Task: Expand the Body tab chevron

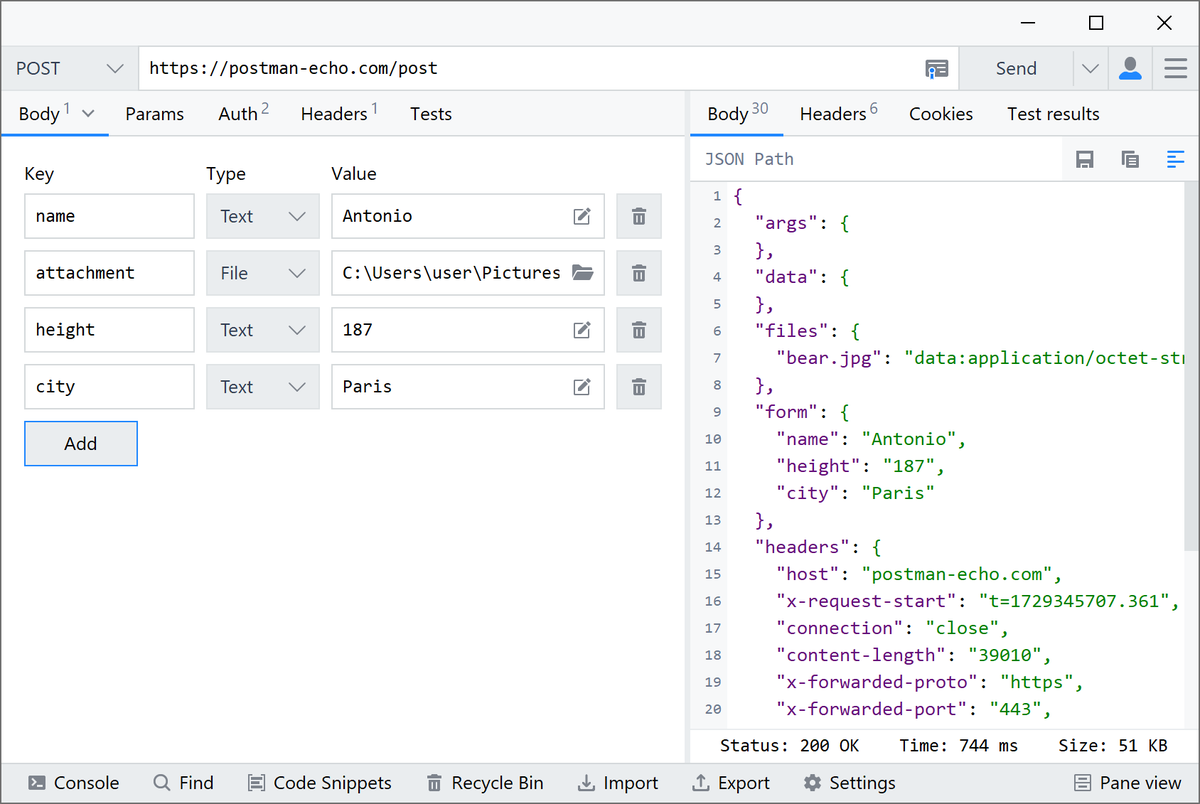Action: [88, 114]
